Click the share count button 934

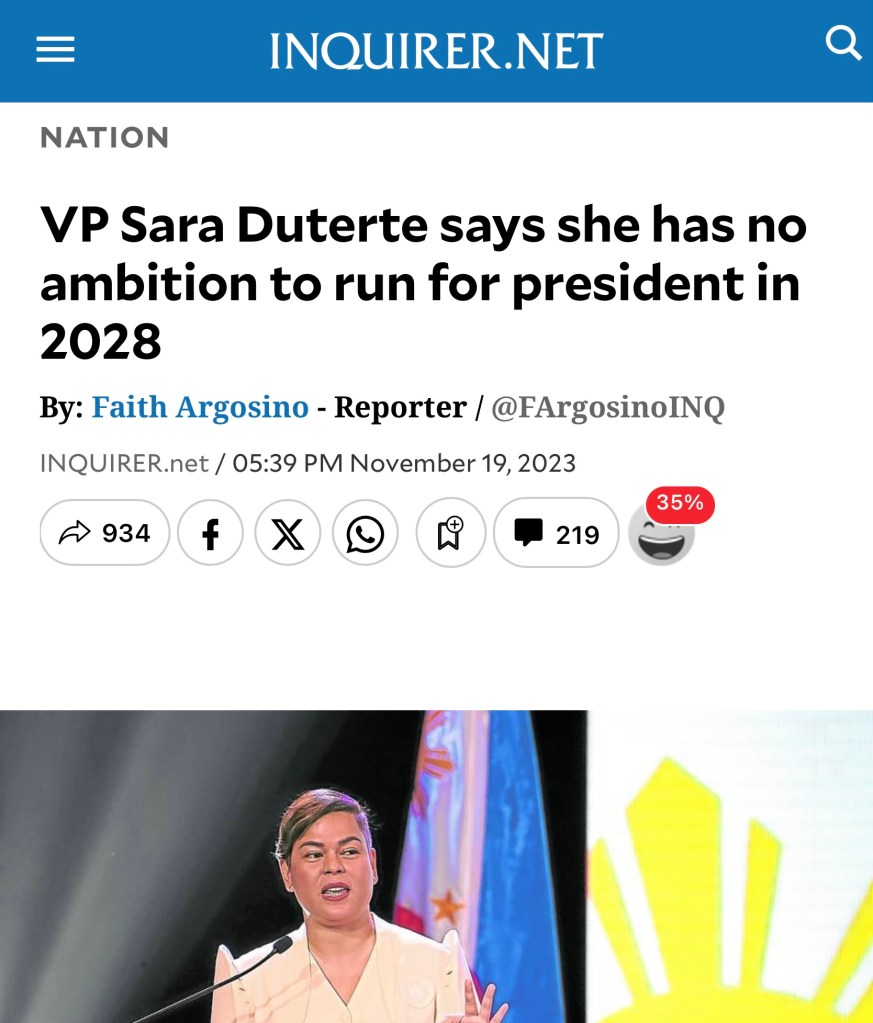tap(104, 533)
